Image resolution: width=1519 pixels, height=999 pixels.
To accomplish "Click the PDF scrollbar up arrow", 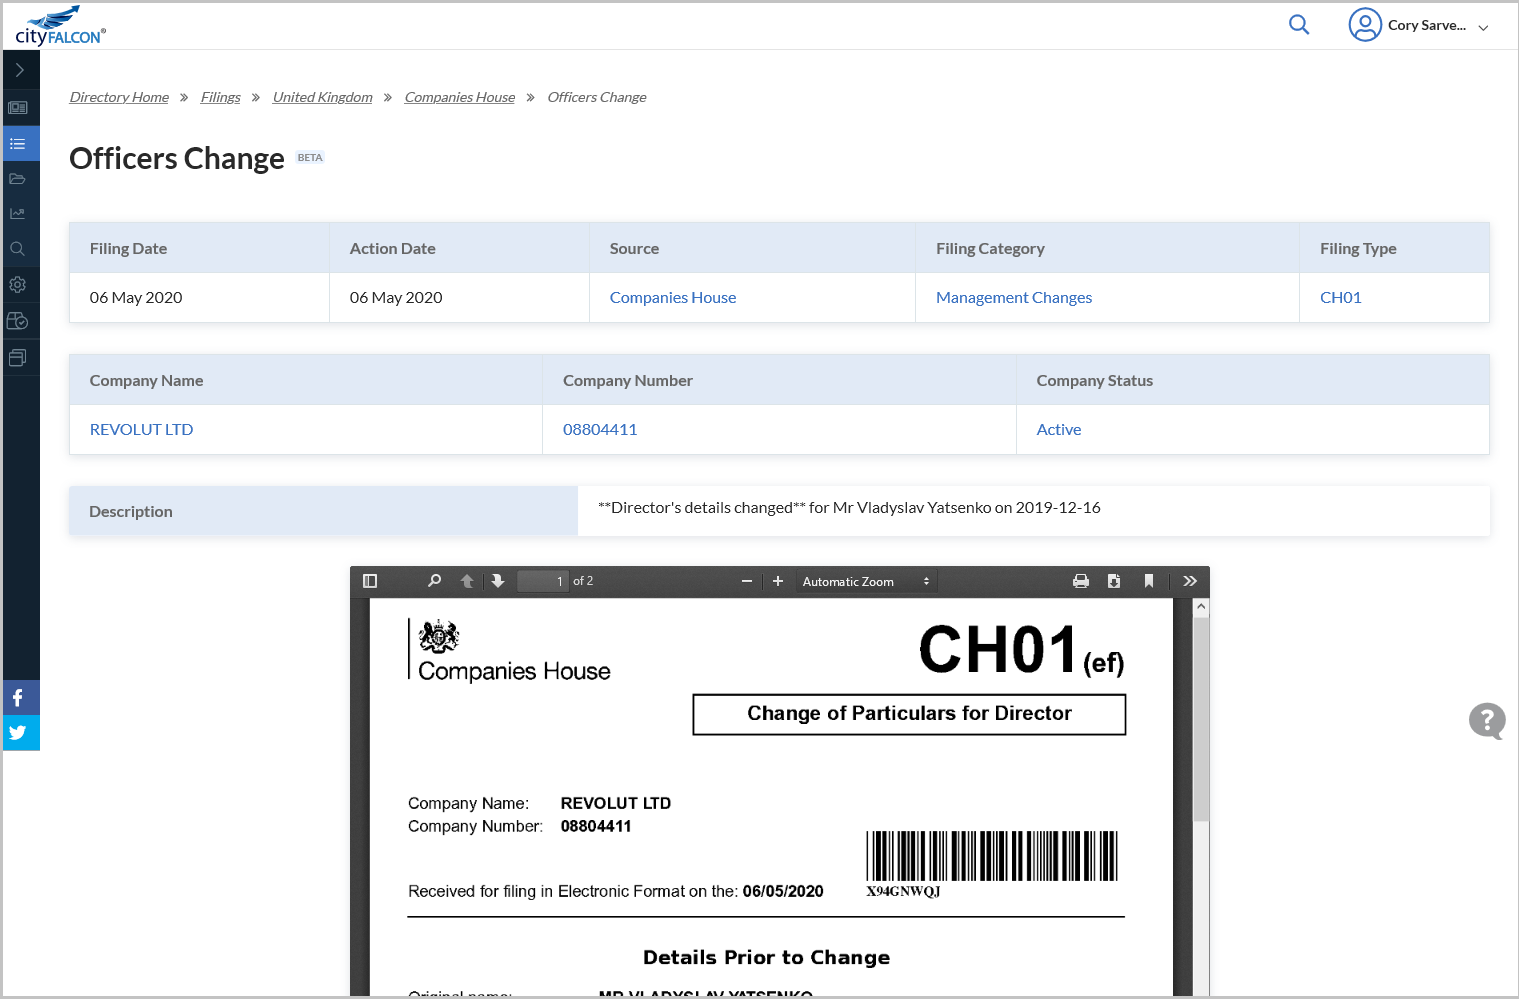I will [1202, 607].
